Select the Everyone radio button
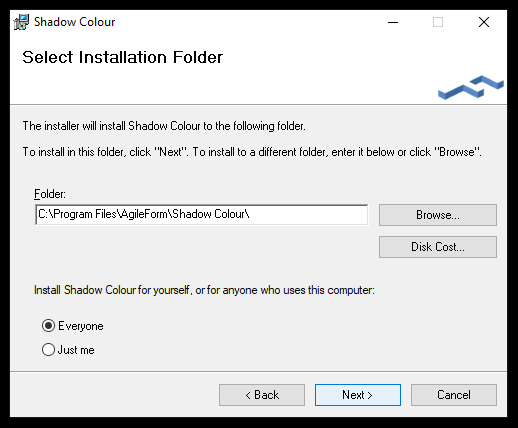The height and width of the screenshot is (428, 518). (x=48, y=326)
